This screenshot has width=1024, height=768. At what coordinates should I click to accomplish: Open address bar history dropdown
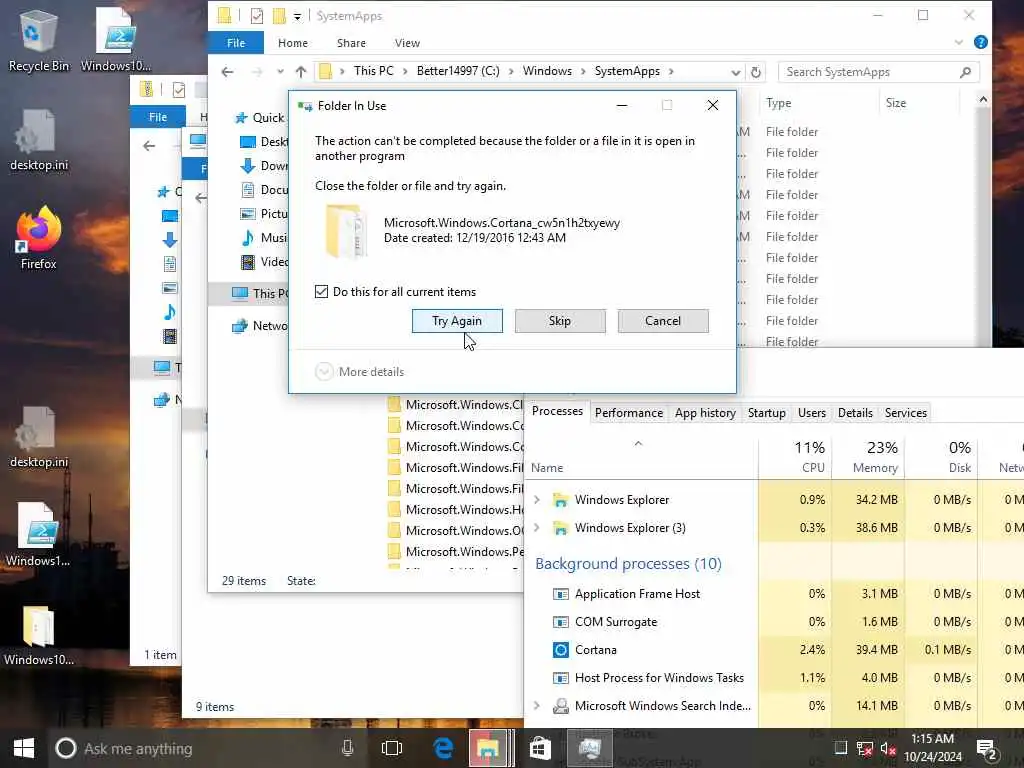(735, 72)
